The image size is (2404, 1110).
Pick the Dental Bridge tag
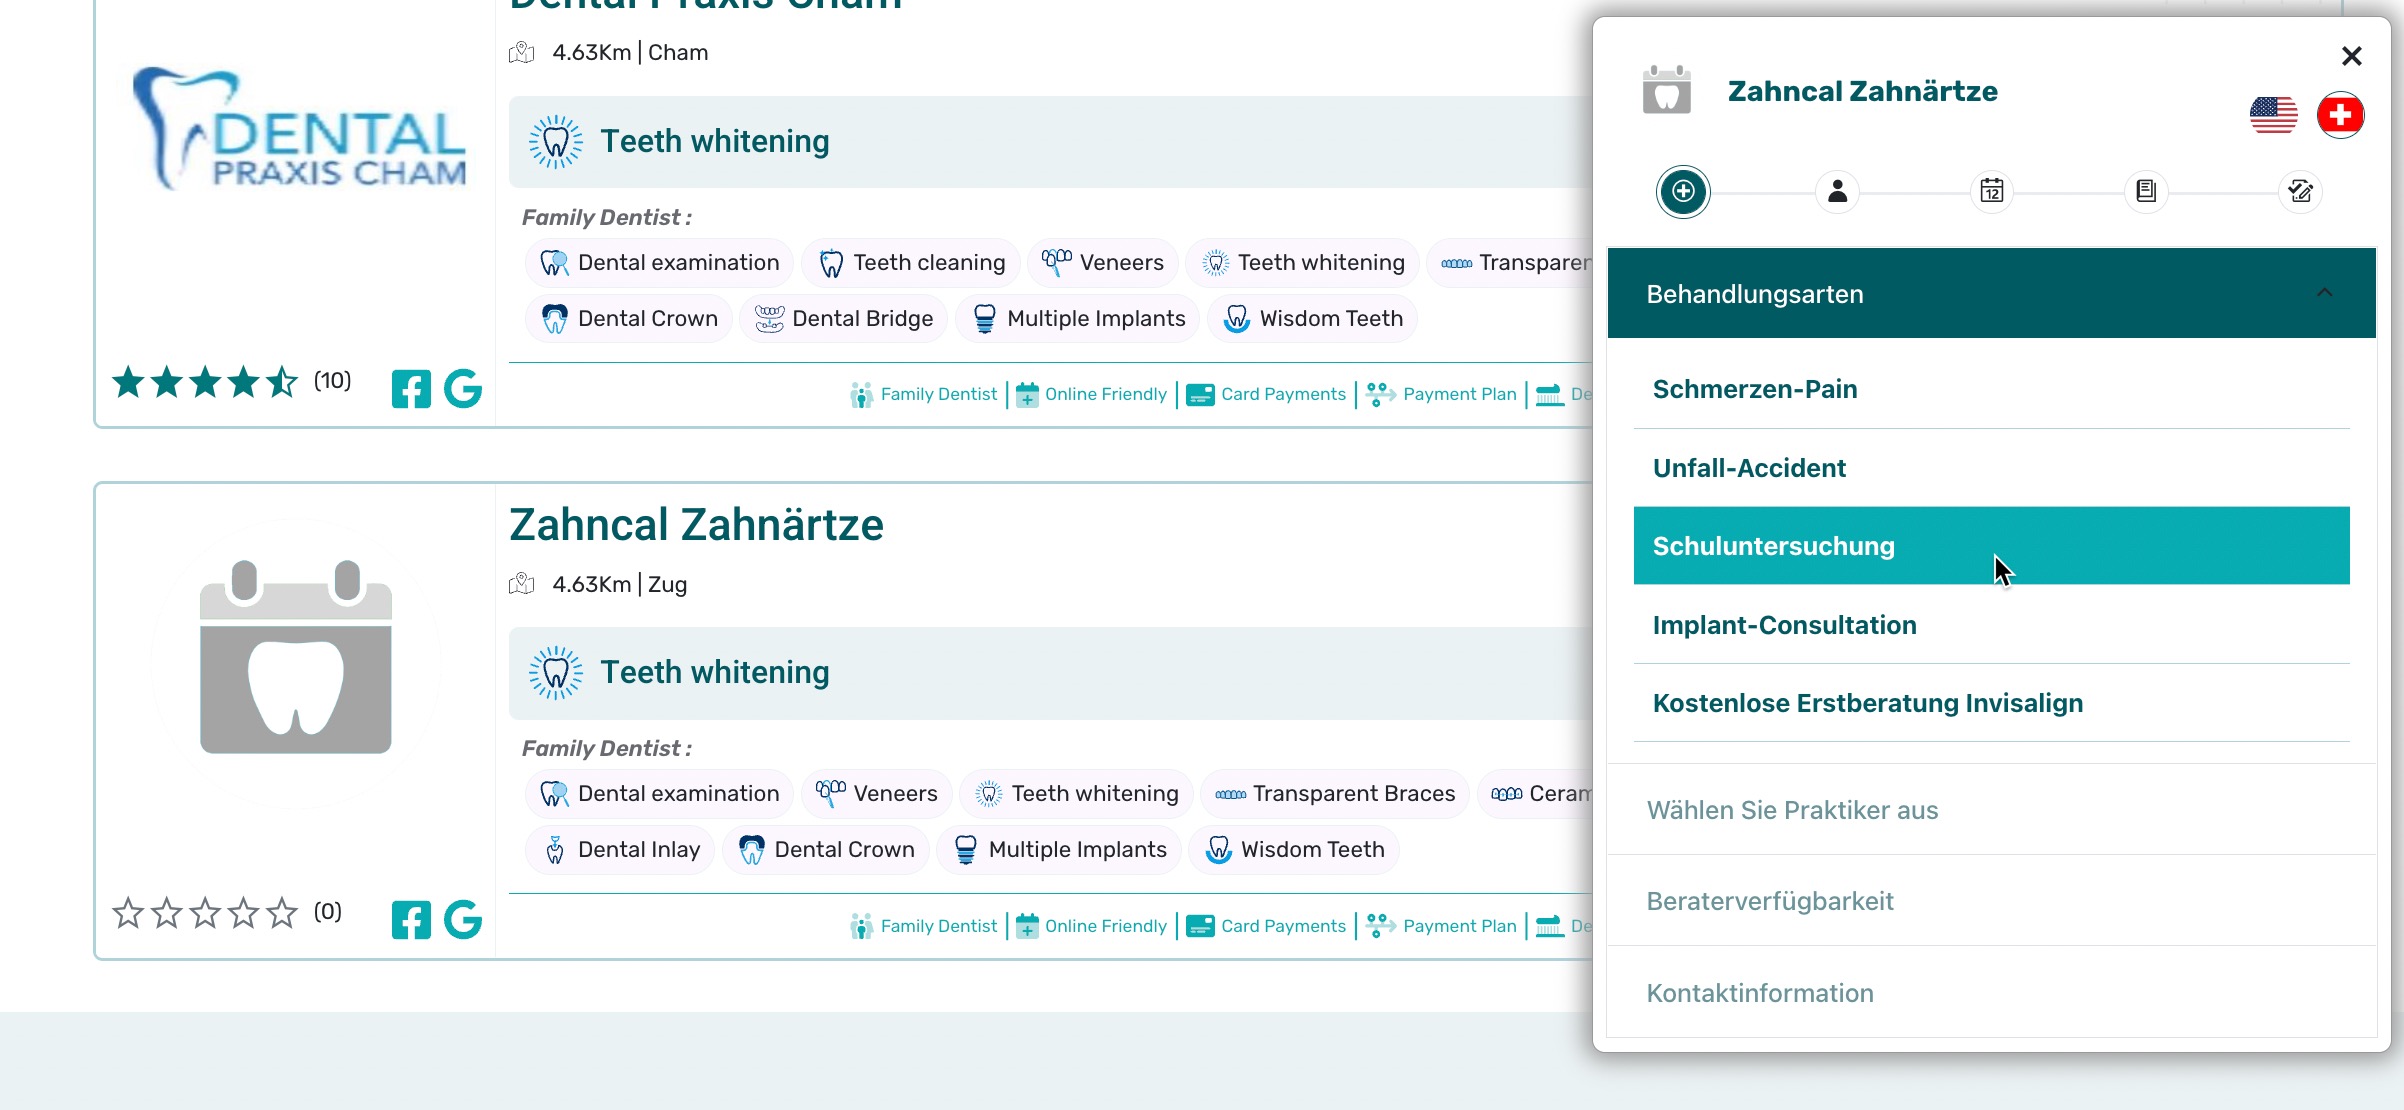pos(843,319)
